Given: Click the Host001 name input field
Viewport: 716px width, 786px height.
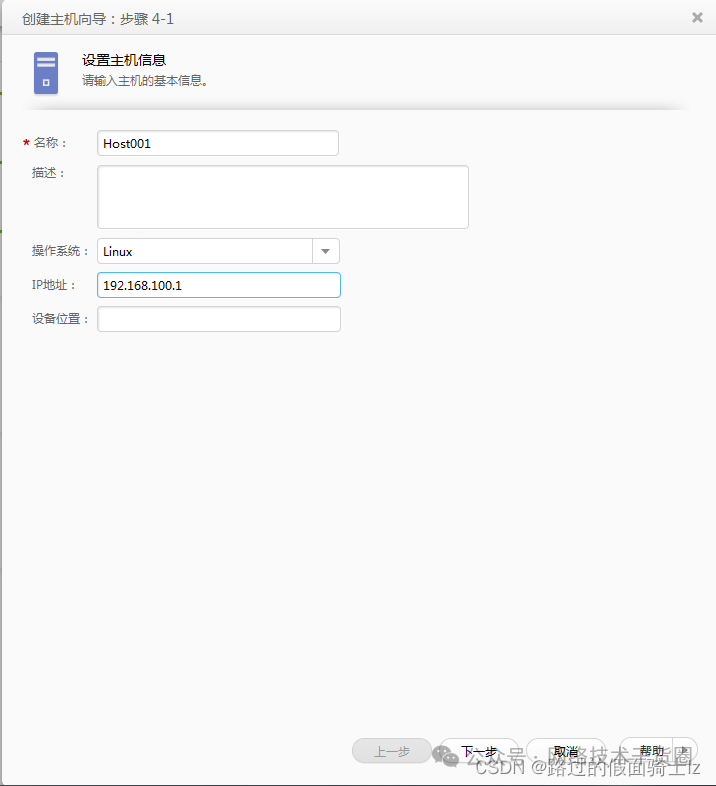Looking at the screenshot, I should coord(218,143).
